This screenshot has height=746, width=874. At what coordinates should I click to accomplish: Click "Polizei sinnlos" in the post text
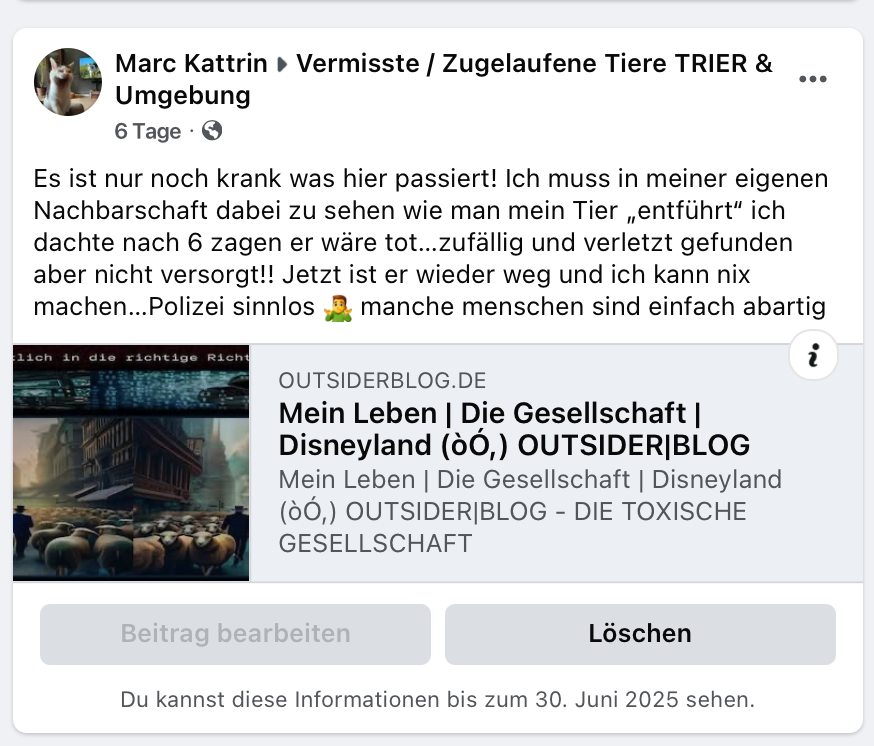(x=232, y=307)
